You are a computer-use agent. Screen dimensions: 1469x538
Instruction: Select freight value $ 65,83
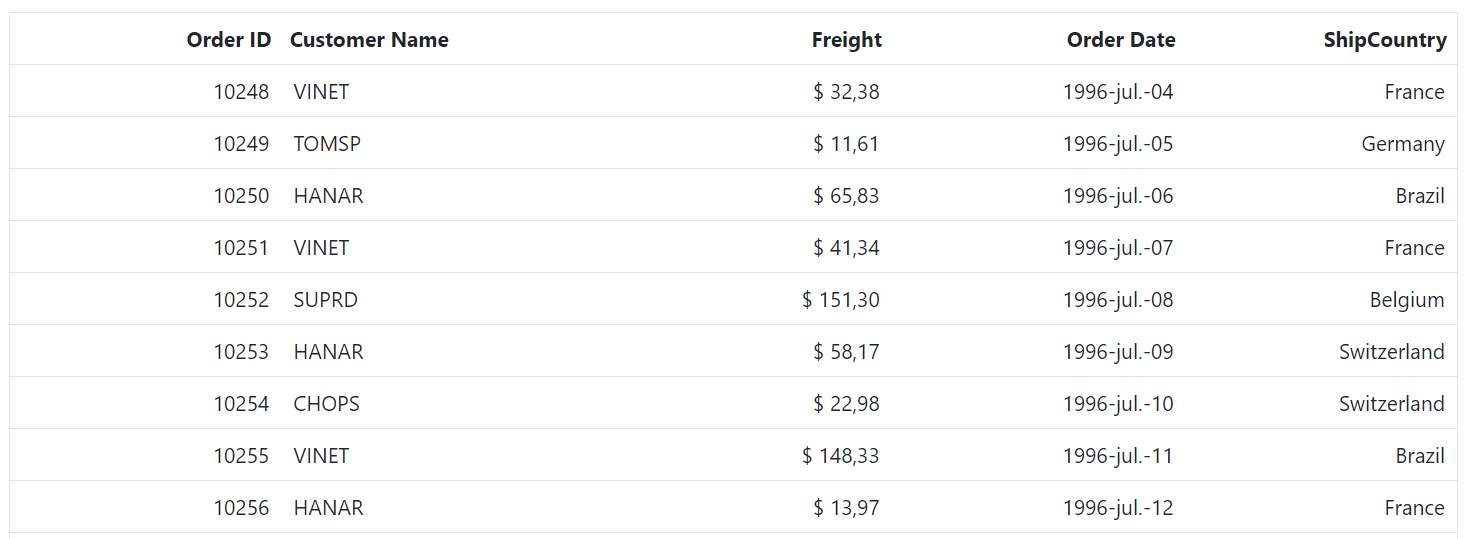846,196
